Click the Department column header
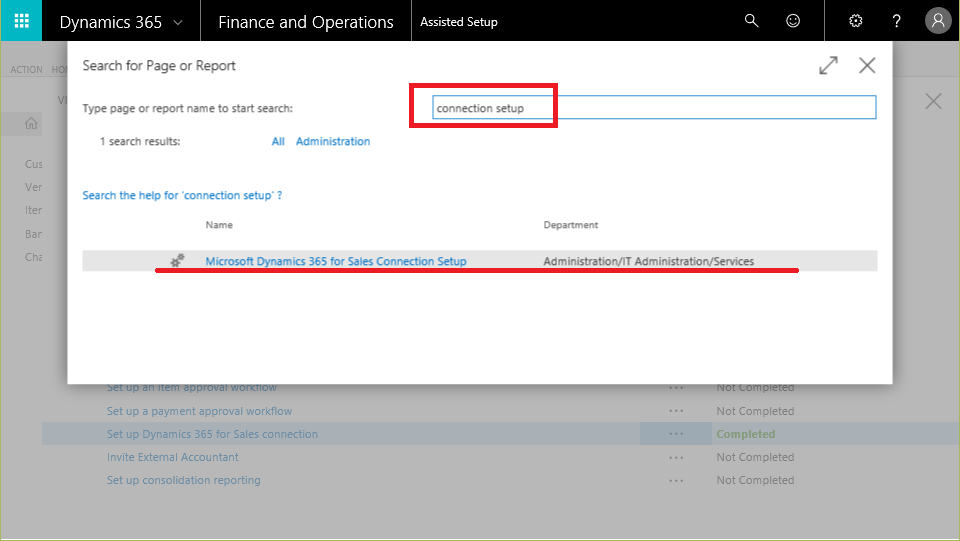This screenshot has width=960, height=541. (571, 225)
